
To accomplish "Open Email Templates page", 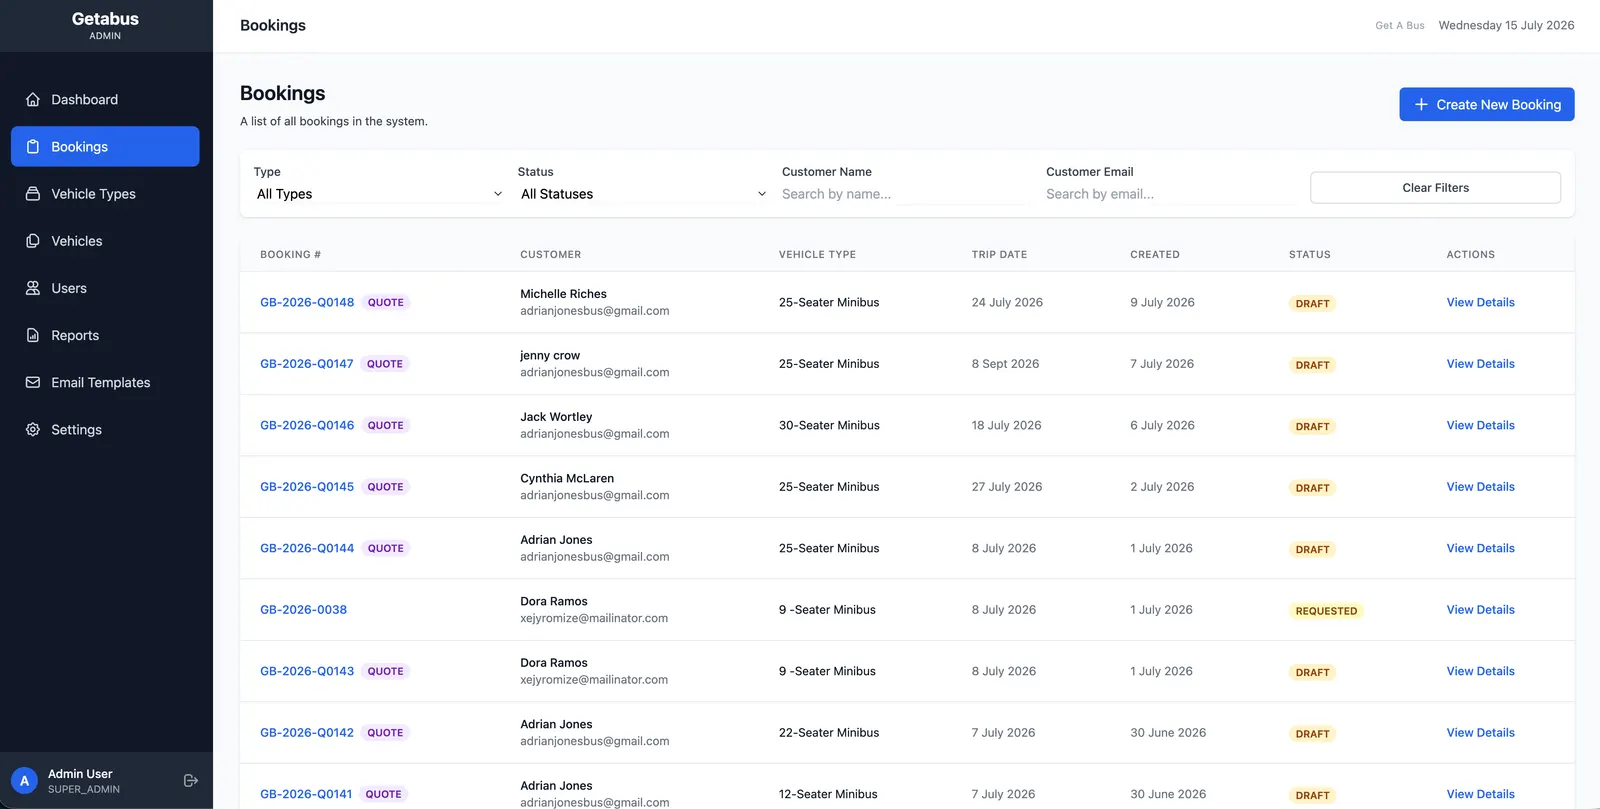I will click(105, 382).
